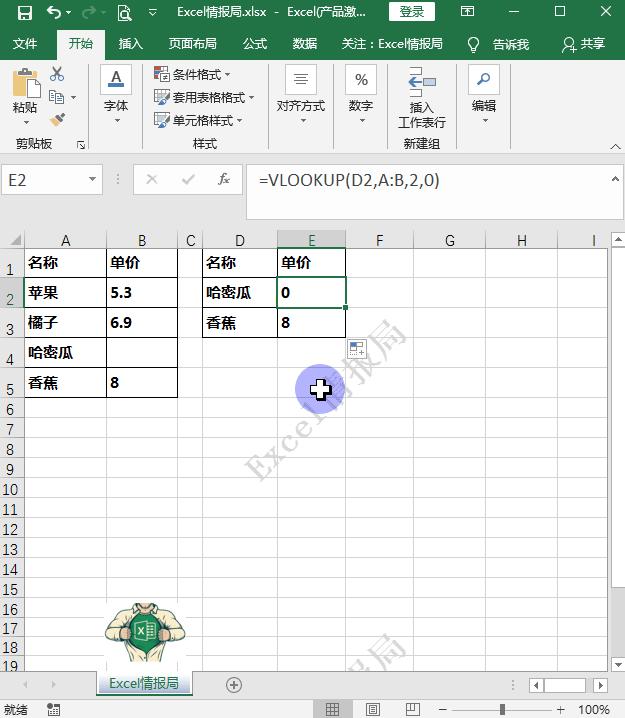Click the formula bar enter checkmark

[x=188, y=179]
